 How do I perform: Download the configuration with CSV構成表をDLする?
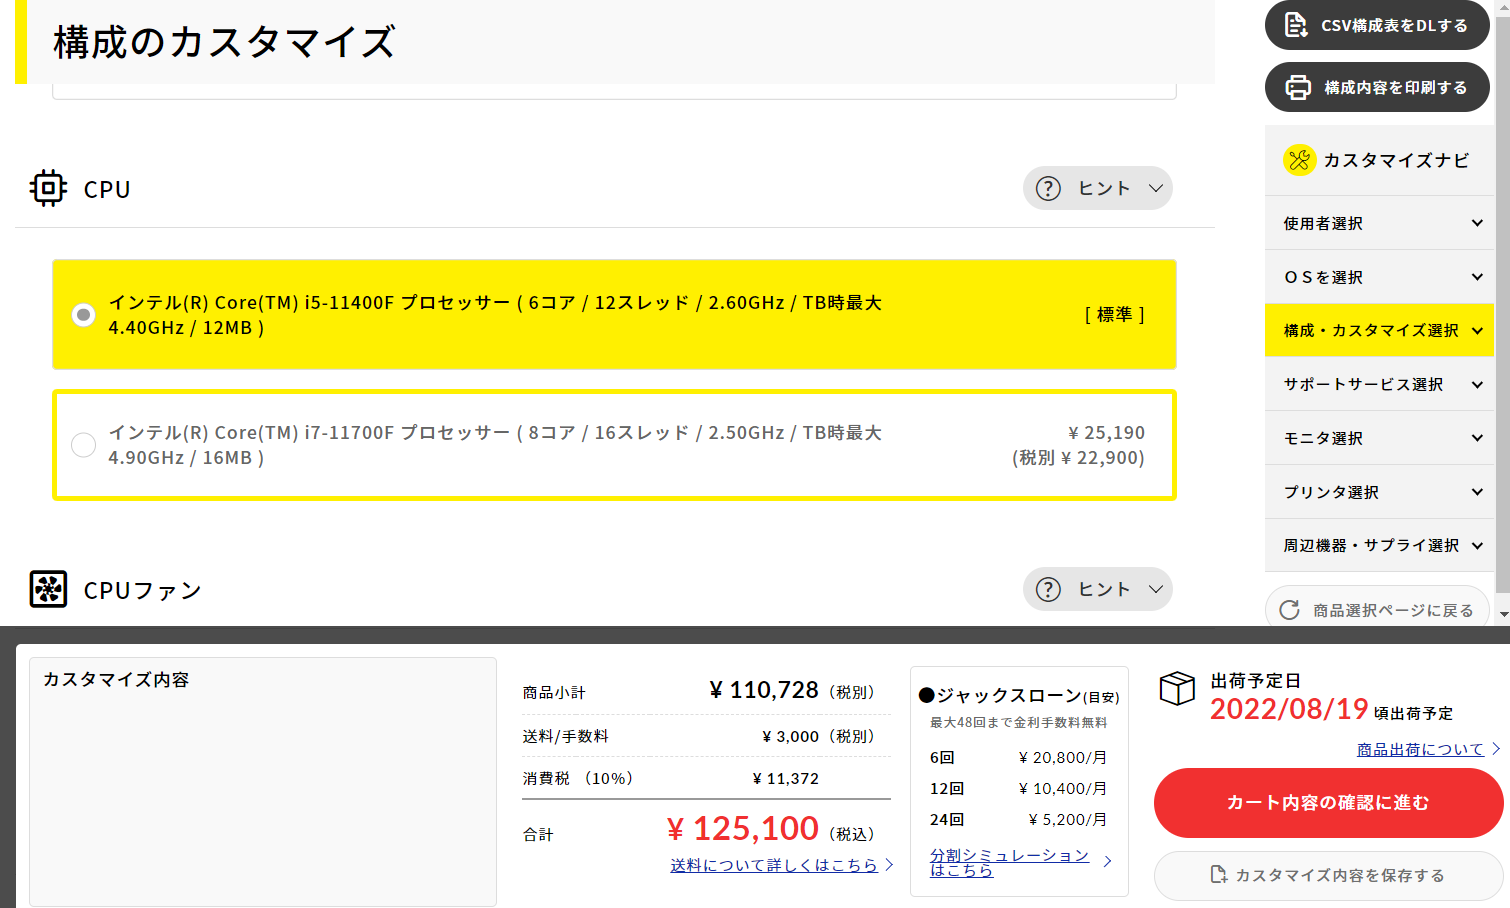pyautogui.click(x=1377, y=25)
